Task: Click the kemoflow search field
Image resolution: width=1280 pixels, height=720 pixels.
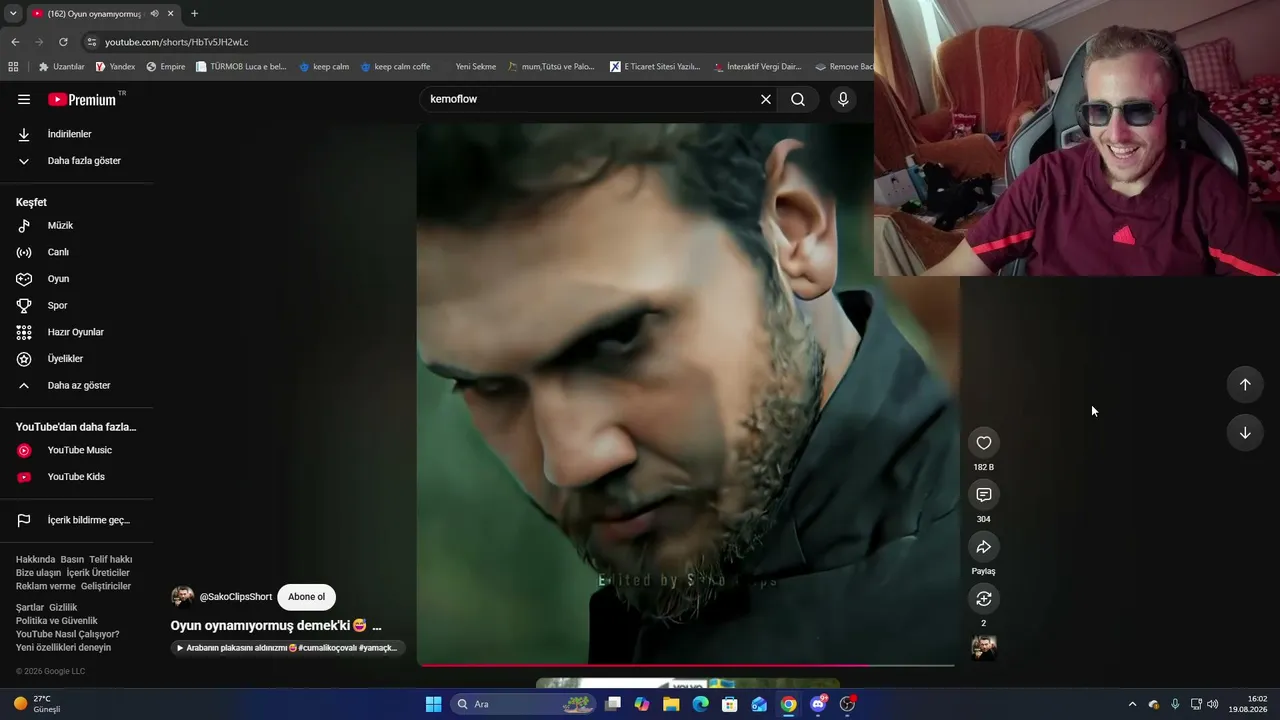Action: click(590, 99)
